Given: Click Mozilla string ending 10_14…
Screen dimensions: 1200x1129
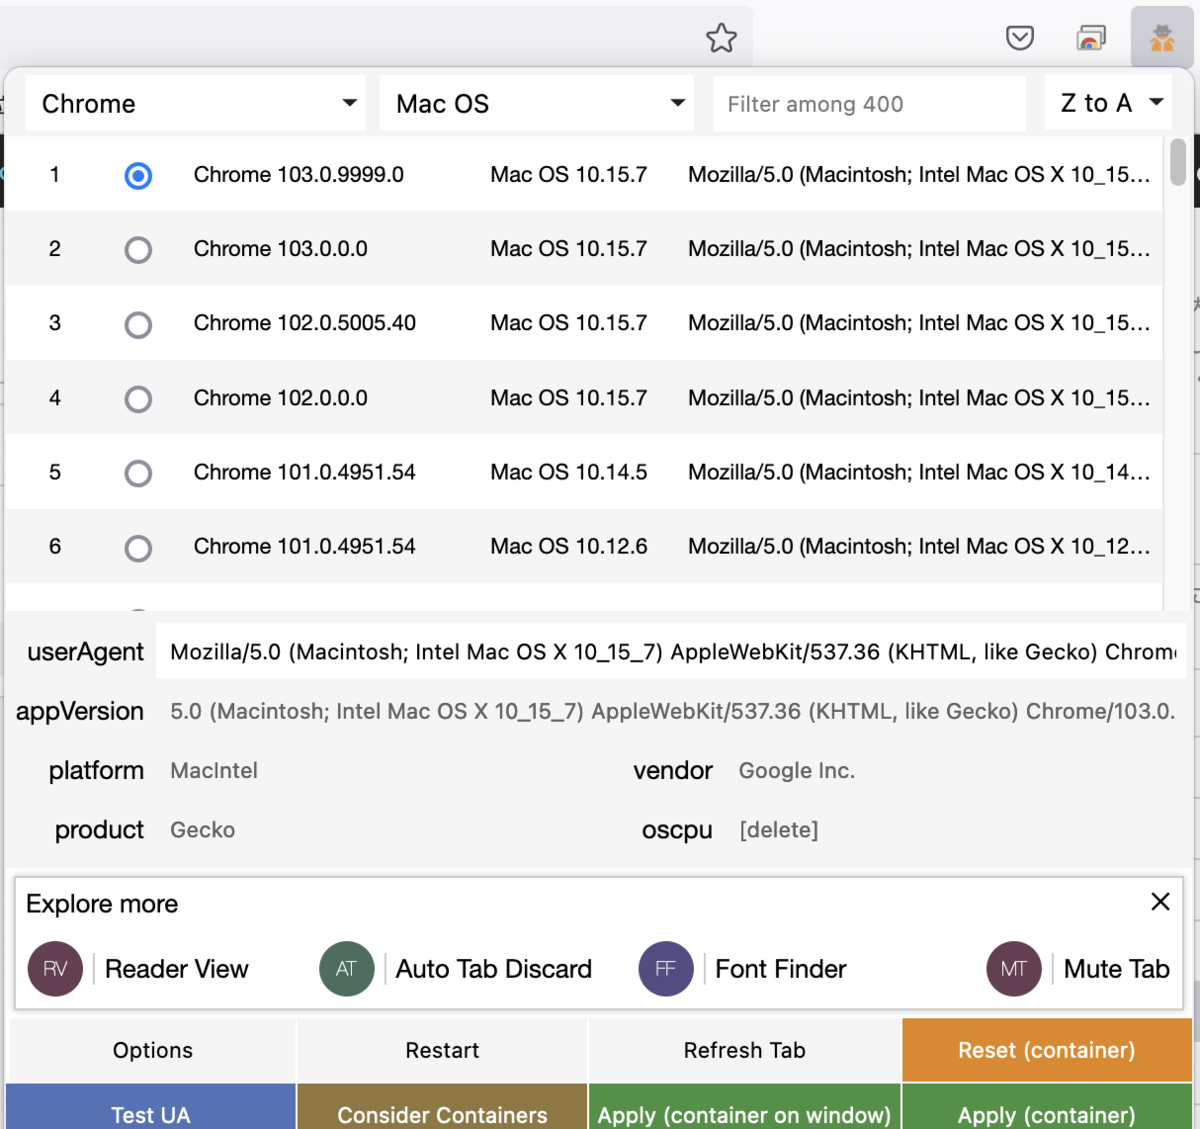Looking at the screenshot, I should 919,472.
